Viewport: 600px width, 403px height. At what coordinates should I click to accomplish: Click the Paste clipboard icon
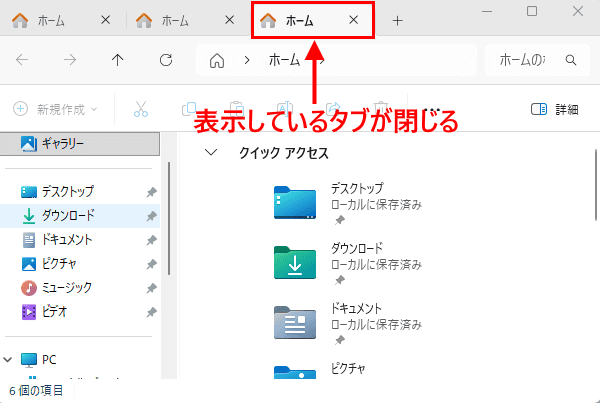[236, 109]
